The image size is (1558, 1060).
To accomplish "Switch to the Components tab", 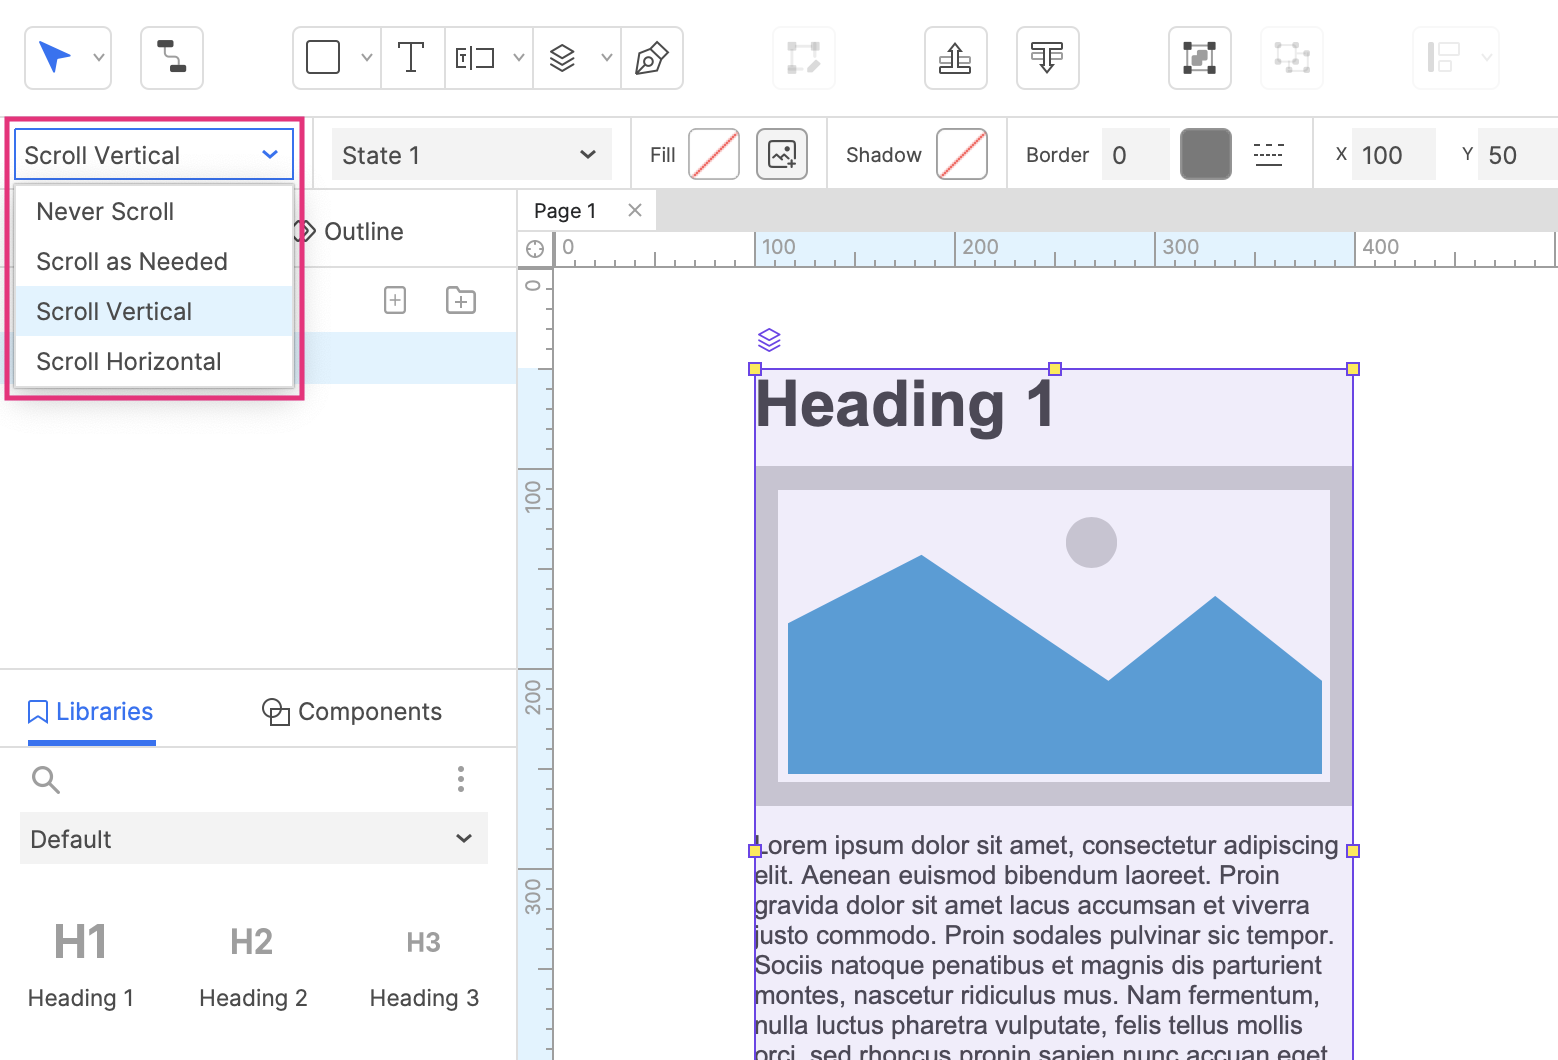I will pyautogui.click(x=352, y=712).
